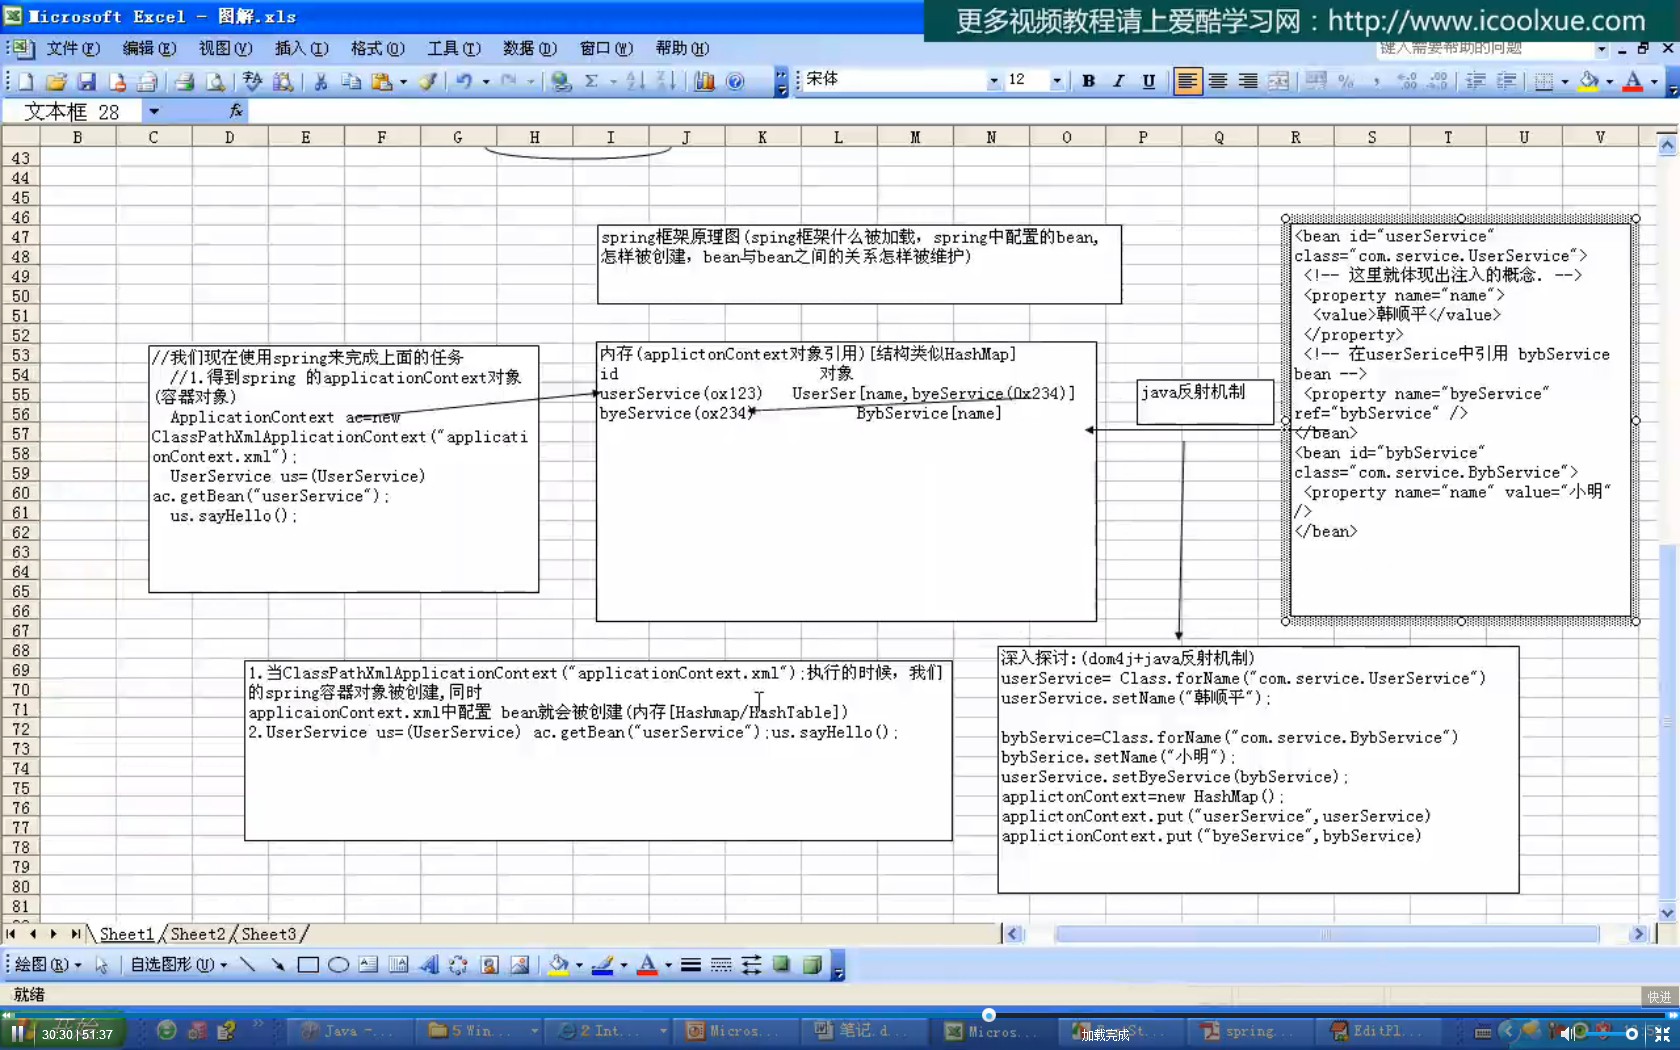Save the workbook with the floppy disk icon
This screenshot has width=1680, height=1050.
click(86, 82)
